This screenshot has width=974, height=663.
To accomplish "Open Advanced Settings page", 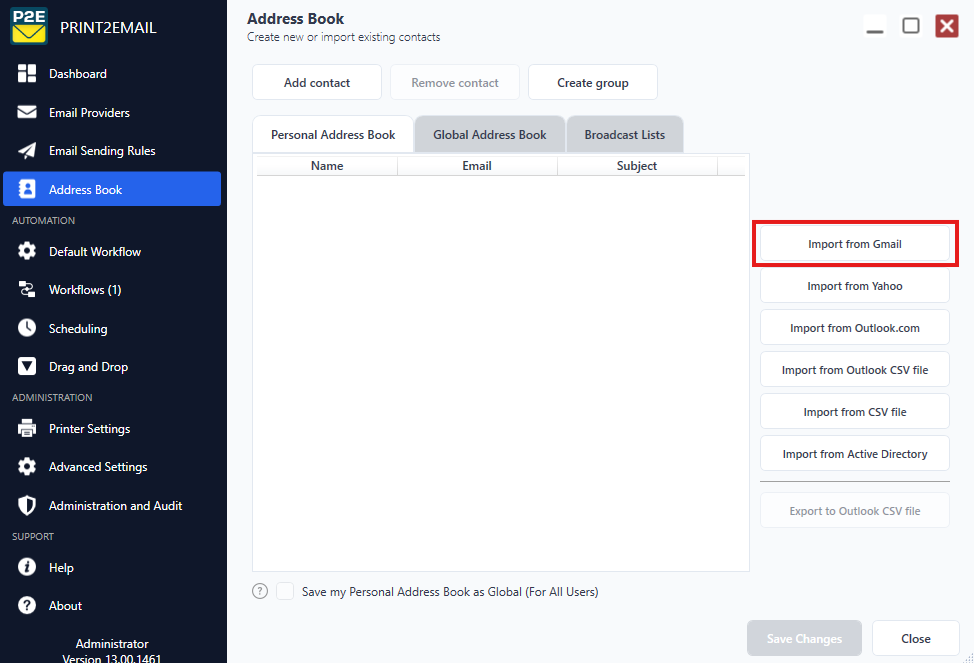I will pos(112,467).
